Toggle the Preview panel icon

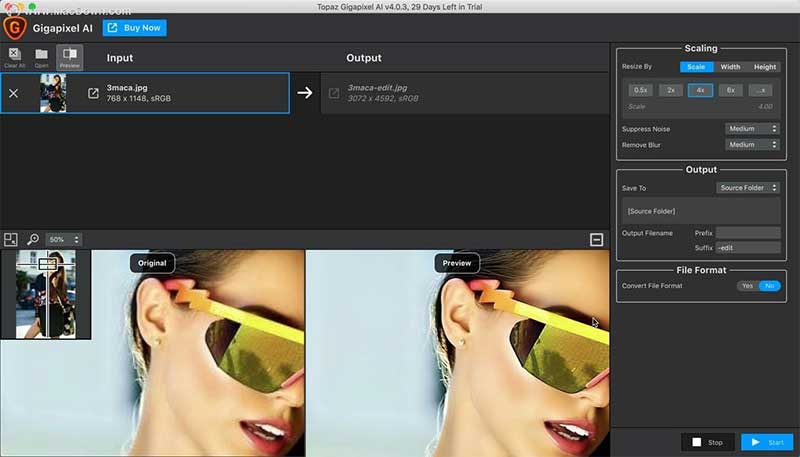click(69, 57)
